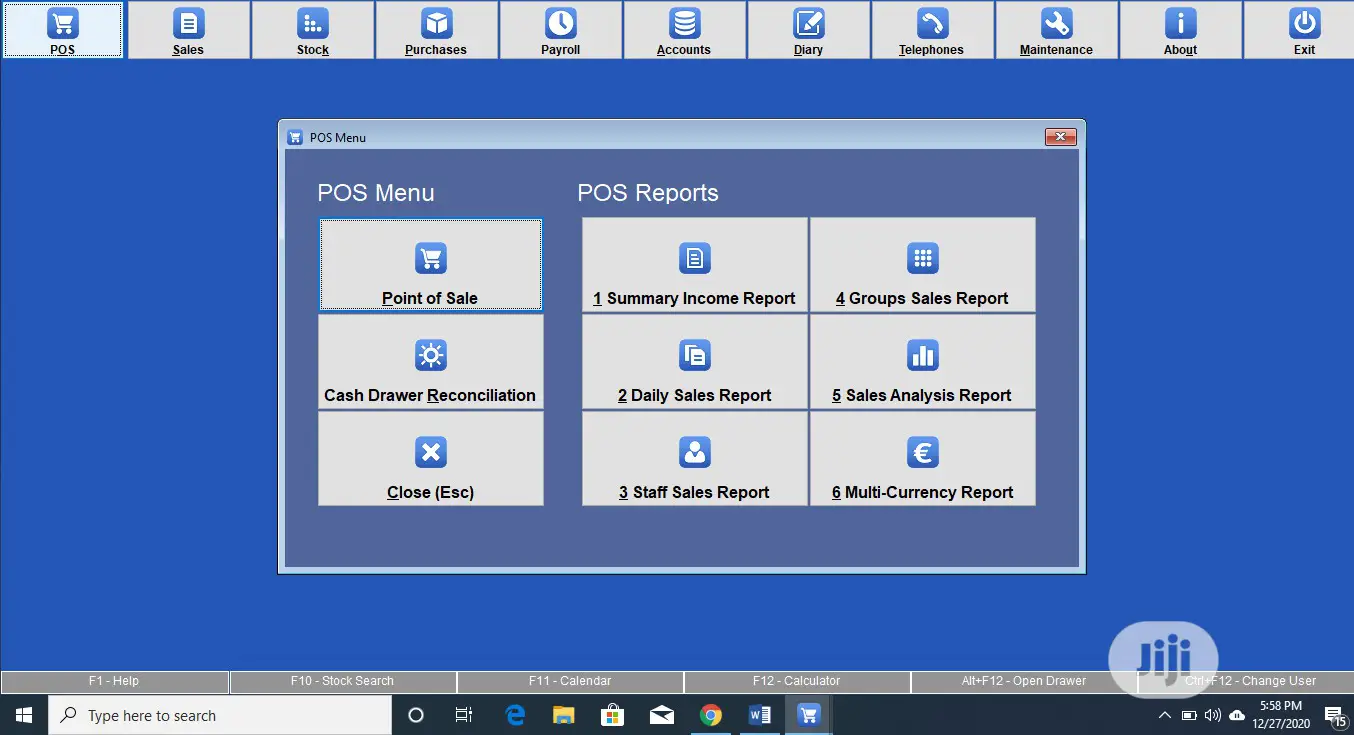Image resolution: width=1354 pixels, height=735 pixels.
Task: Open the taskbar clock 5:58 PM
Action: click(1280, 715)
